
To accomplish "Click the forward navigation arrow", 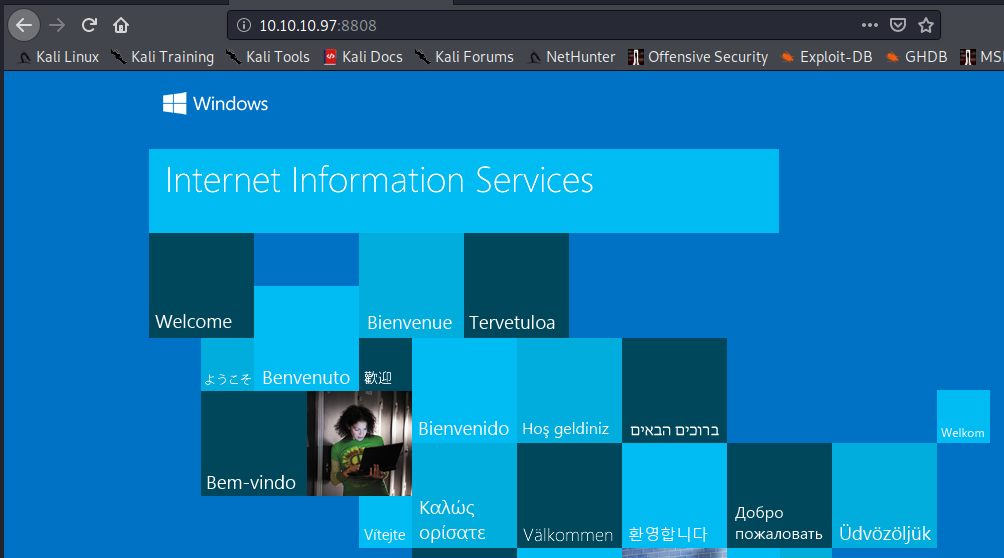I will click(57, 26).
